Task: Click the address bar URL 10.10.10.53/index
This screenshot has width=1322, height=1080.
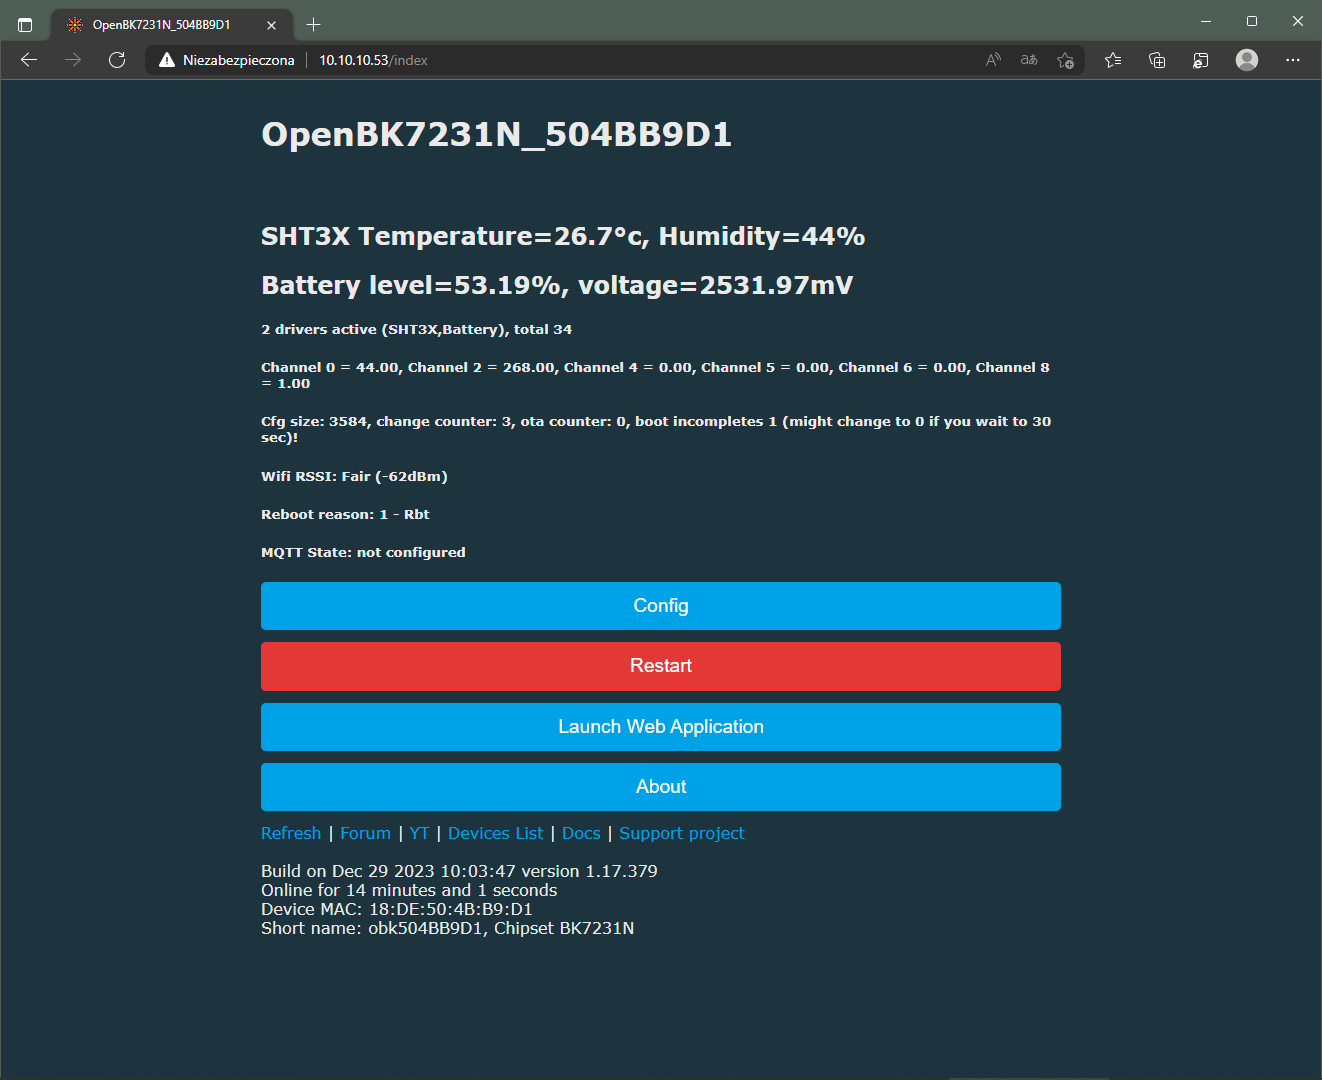Action: click(373, 60)
